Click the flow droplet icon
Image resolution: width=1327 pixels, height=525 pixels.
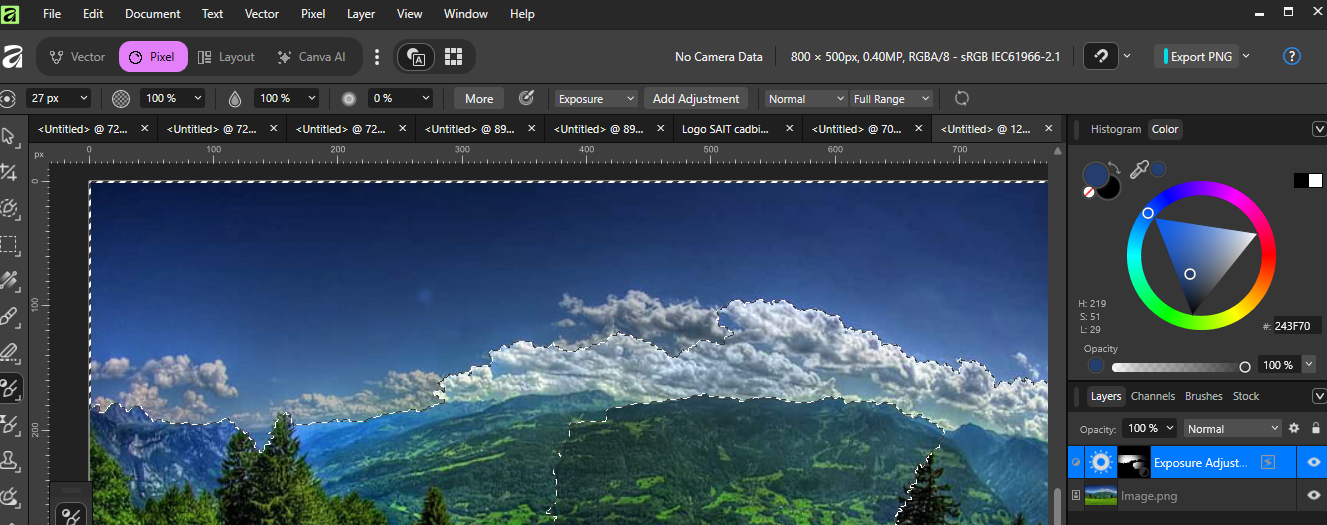234,99
